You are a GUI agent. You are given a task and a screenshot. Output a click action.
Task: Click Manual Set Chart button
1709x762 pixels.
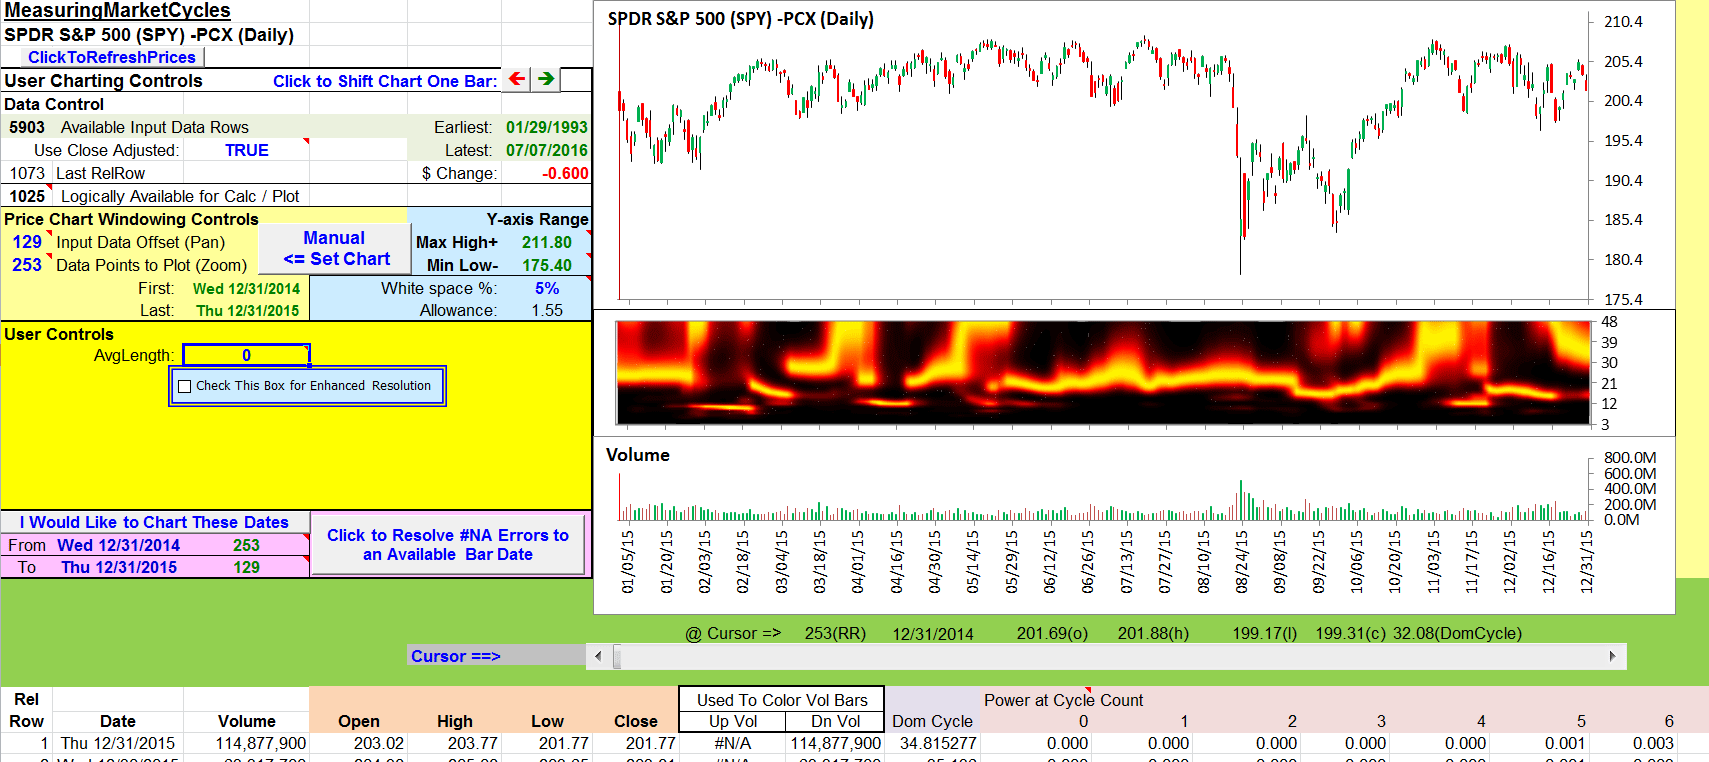coord(335,249)
